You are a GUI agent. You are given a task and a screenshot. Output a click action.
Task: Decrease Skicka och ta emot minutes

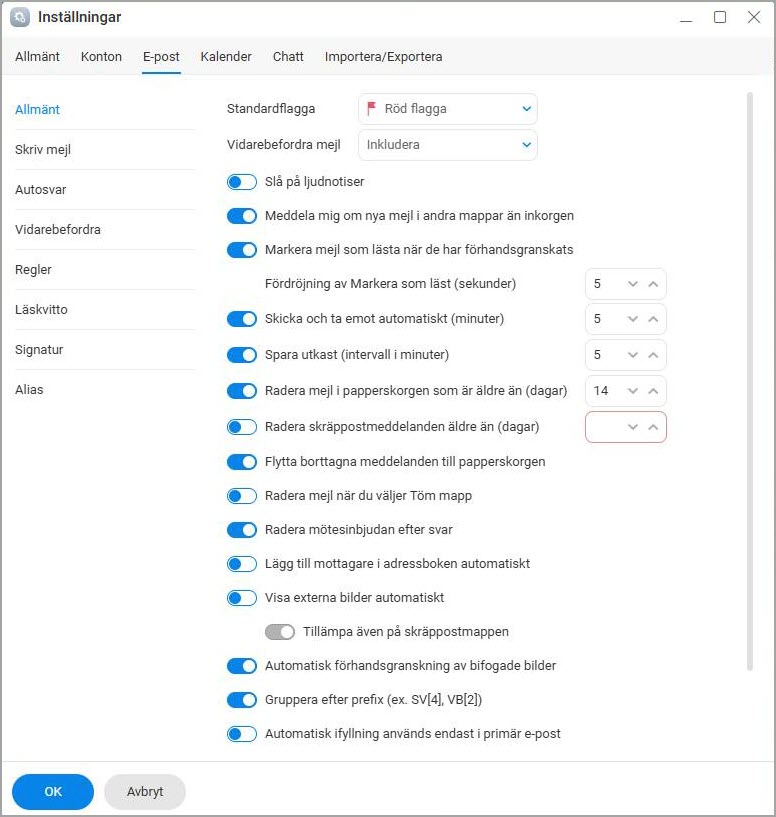click(633, 319)
